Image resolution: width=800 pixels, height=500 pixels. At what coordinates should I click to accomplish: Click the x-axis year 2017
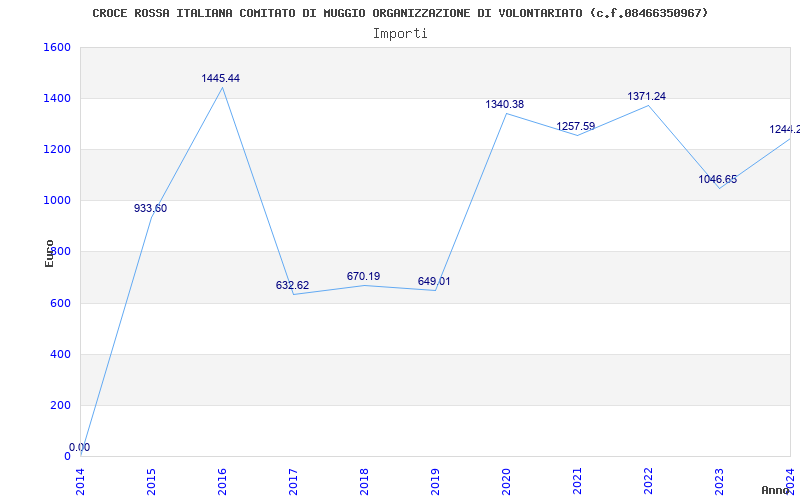pos(293,481)
